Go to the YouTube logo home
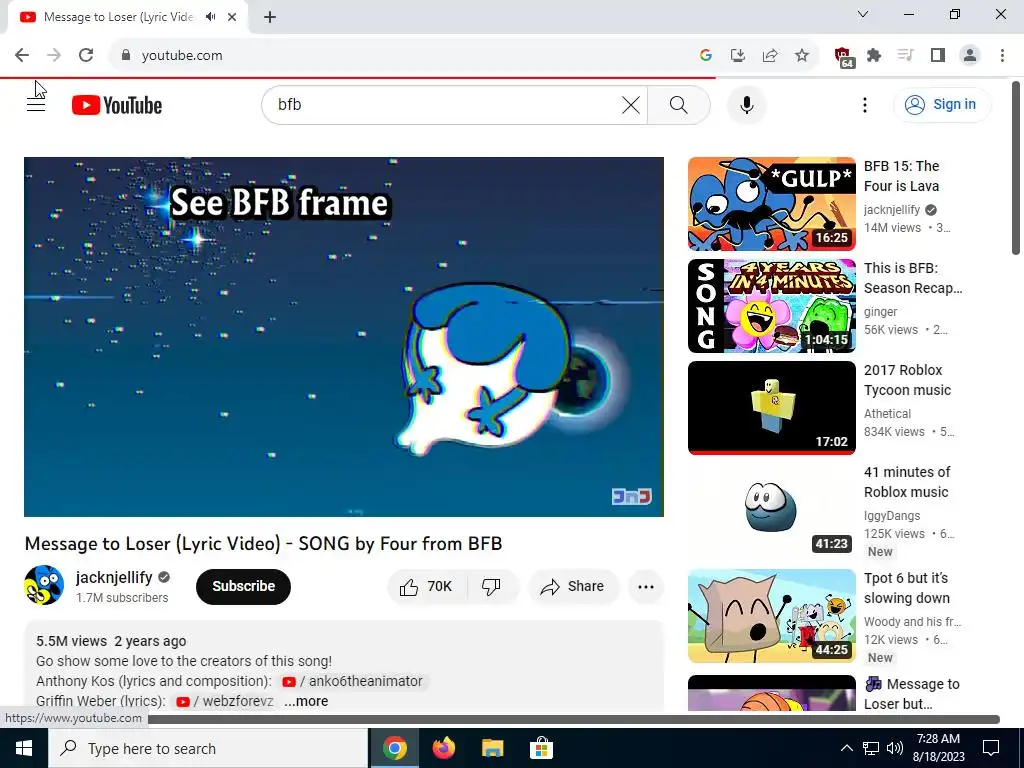 (117, 105)
